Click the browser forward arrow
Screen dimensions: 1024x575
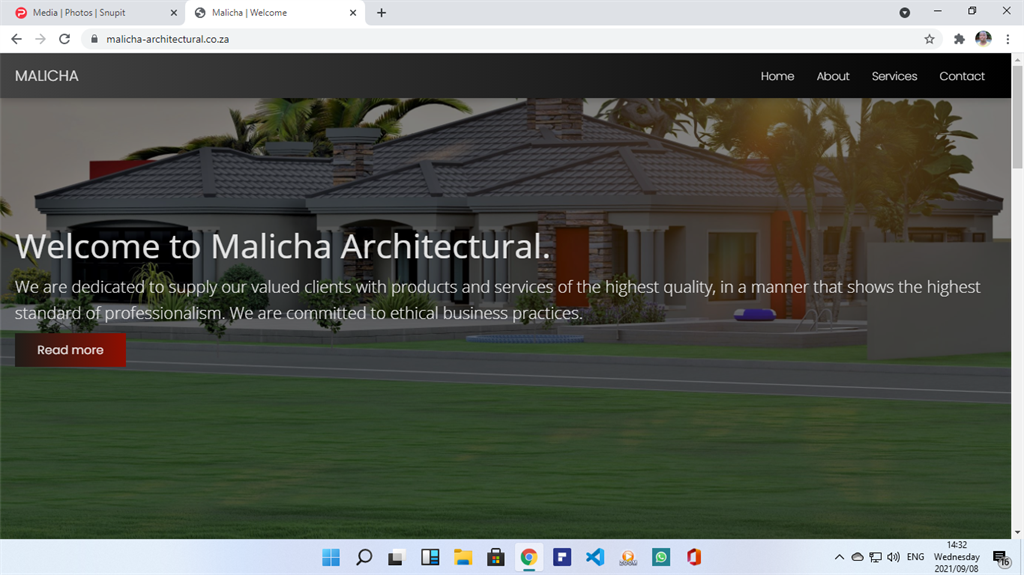[x=40, y=39]
